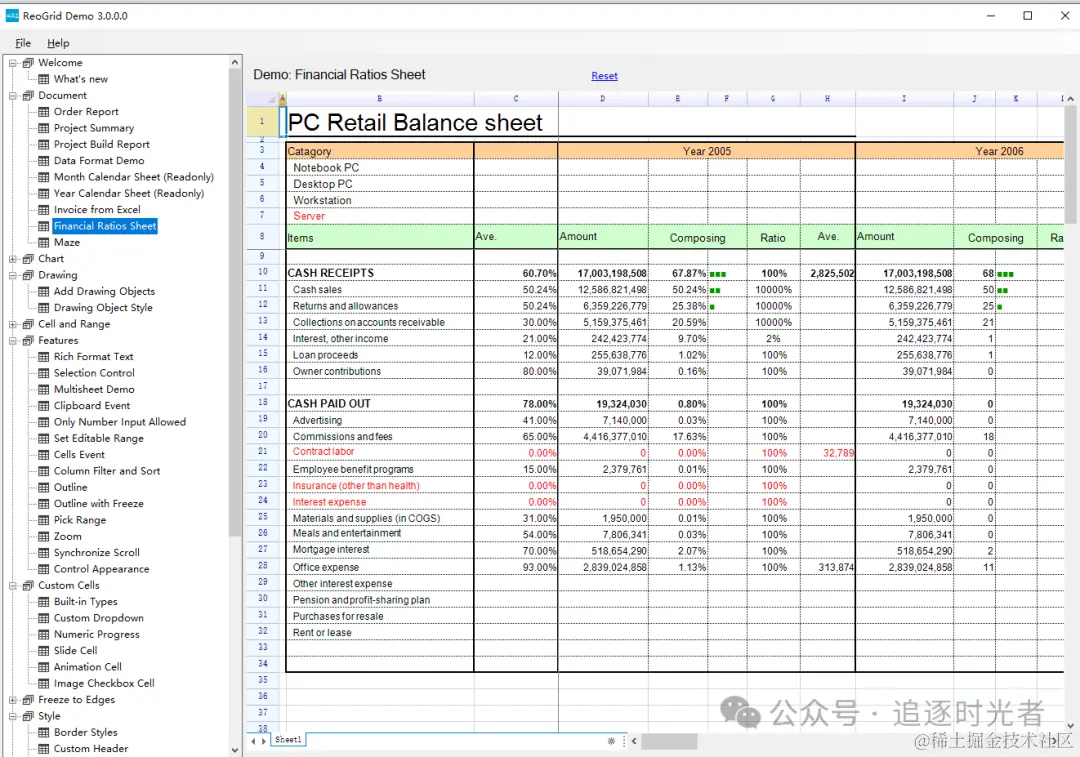Click the sheet icon beside Add Drawing Objects
Screen dimensions: 1080x757
pyautogui.click(x=43, y=291)
